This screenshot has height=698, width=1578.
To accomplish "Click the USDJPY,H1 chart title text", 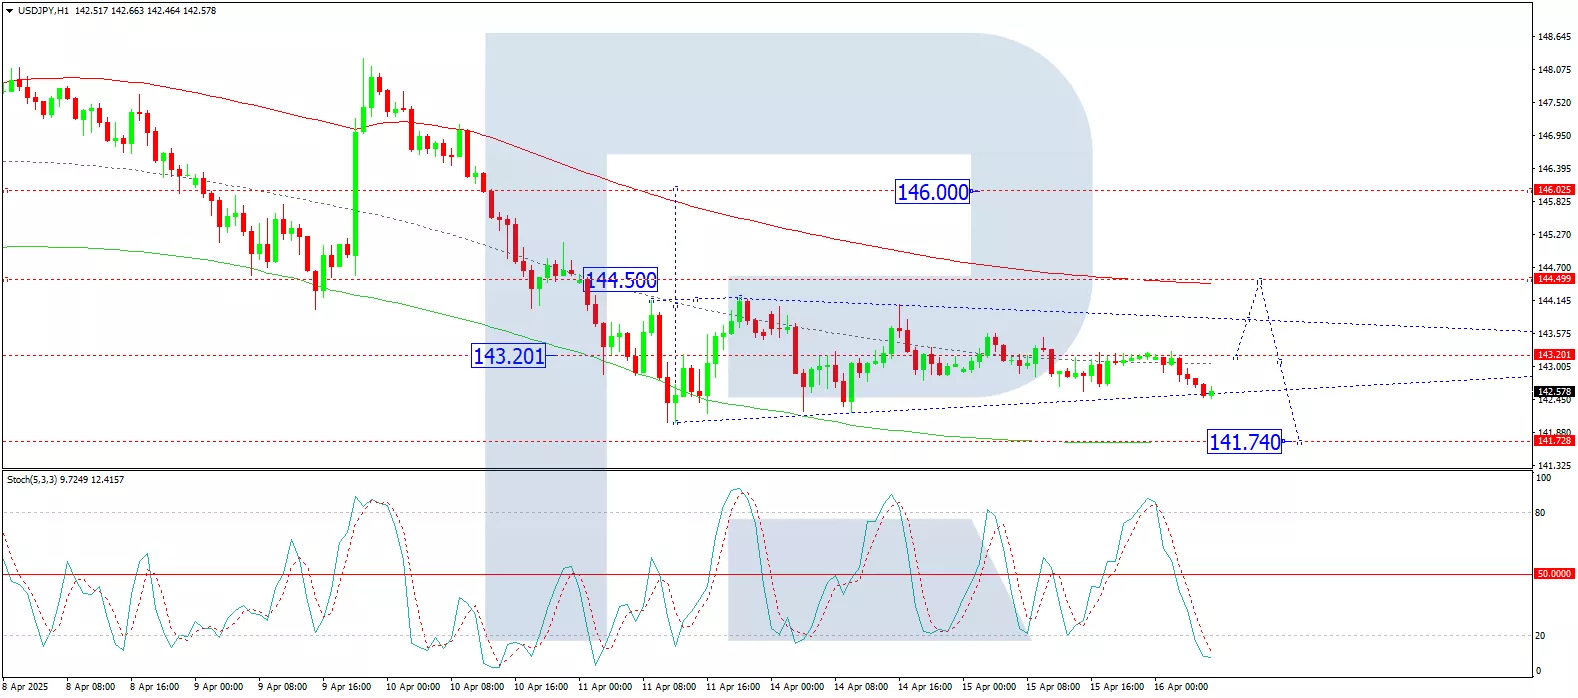I will (x=43, y=11).
